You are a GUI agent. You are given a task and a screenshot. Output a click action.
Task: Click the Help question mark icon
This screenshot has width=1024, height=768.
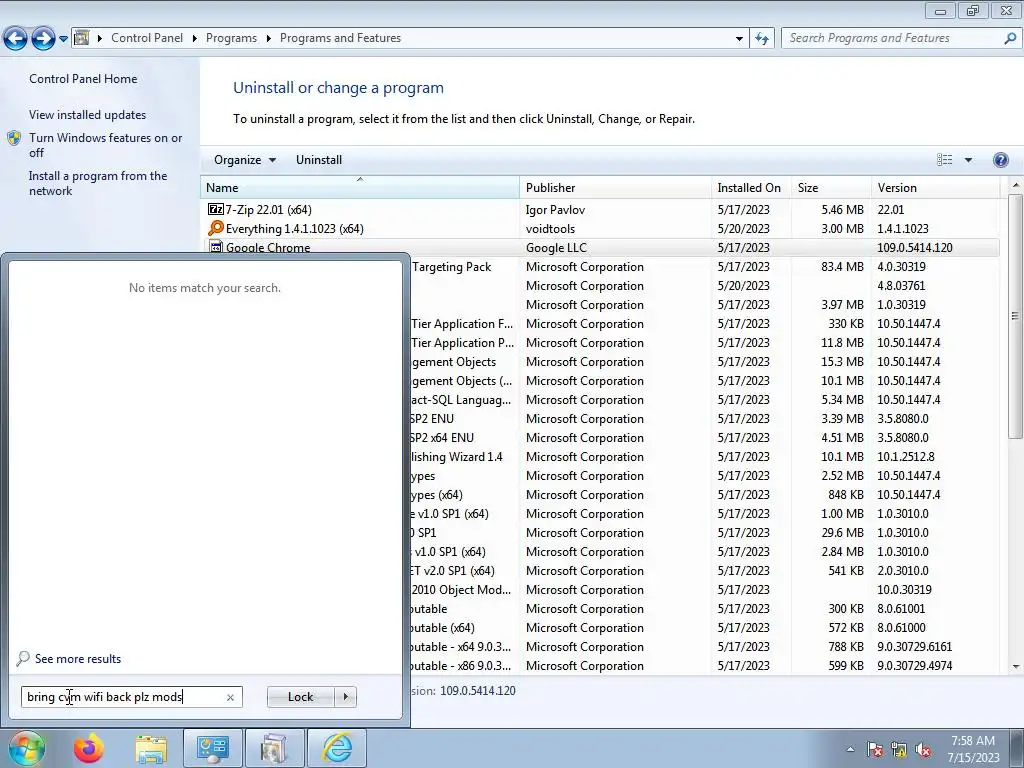pos(1000,160)
